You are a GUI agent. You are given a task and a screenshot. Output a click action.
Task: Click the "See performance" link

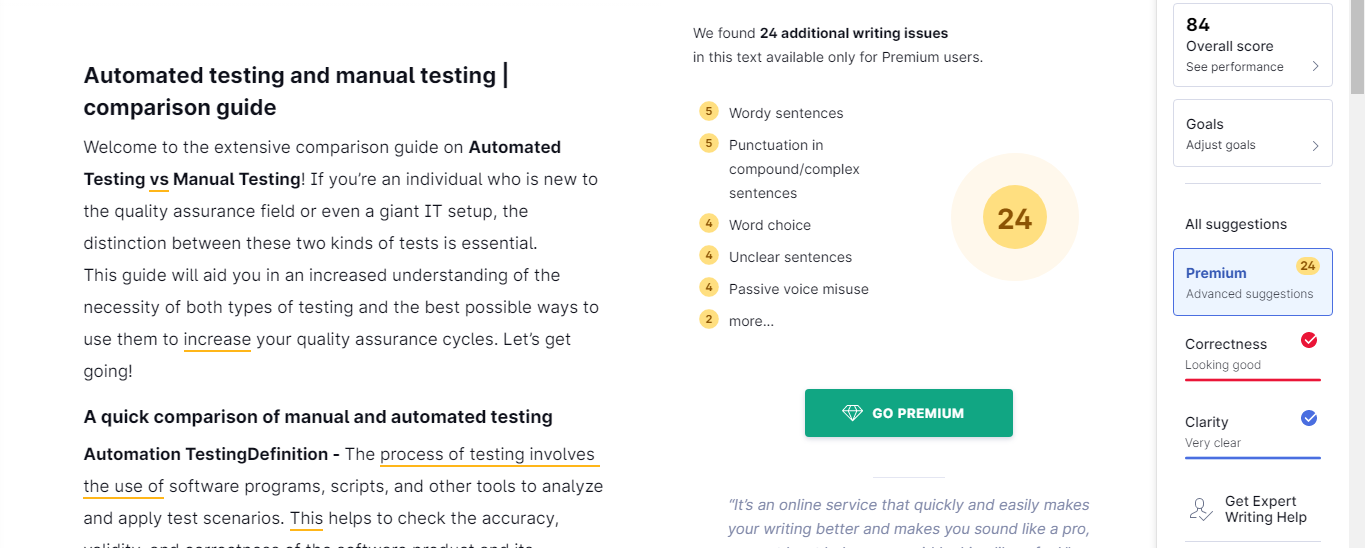(1234, 67)
